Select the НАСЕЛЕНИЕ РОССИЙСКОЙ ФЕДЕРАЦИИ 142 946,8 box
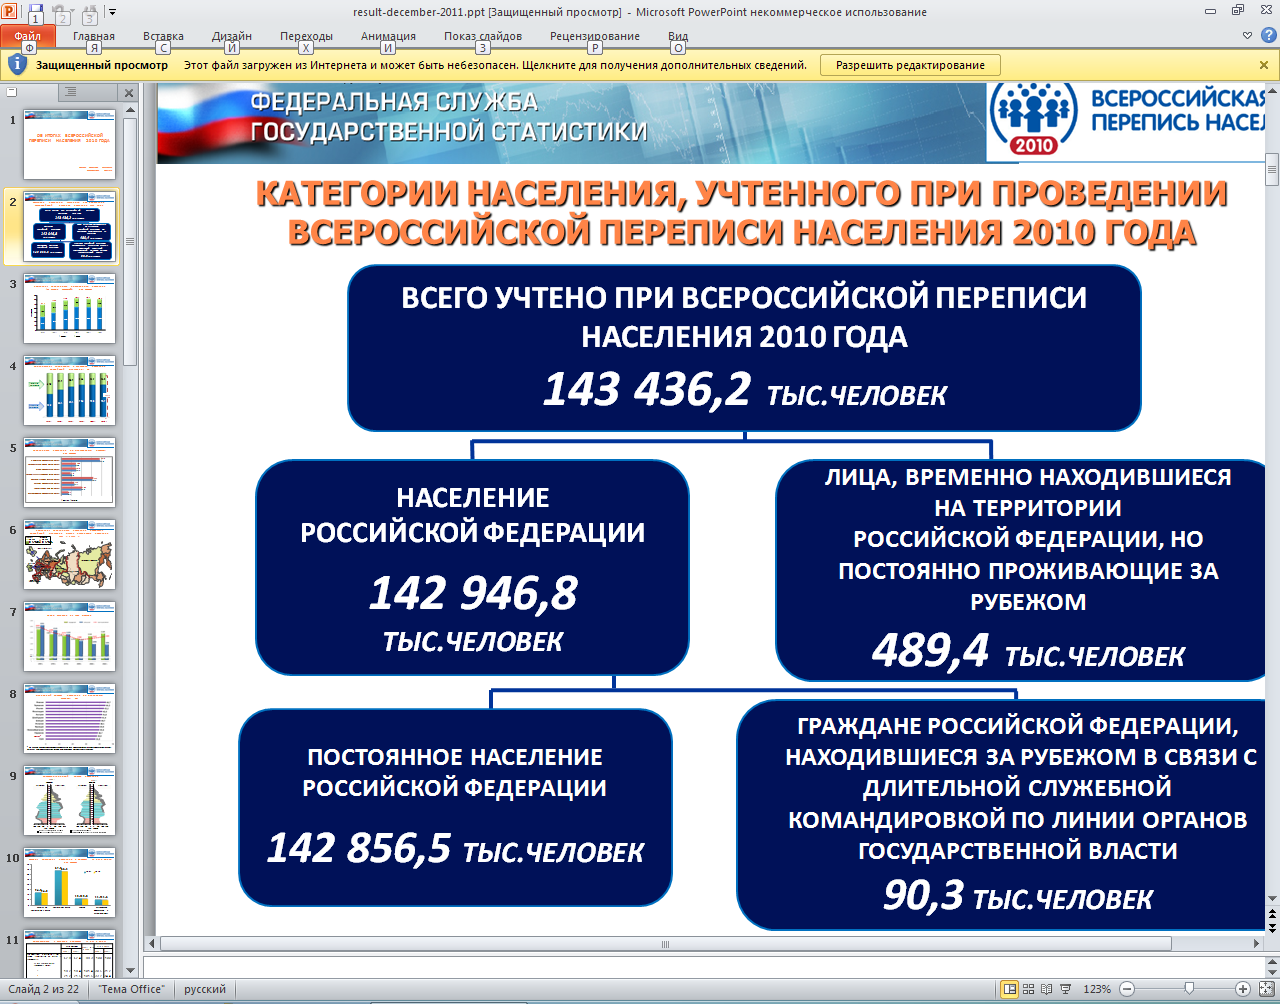This screenshot has width=1280, height=1004. pos(473,567)
